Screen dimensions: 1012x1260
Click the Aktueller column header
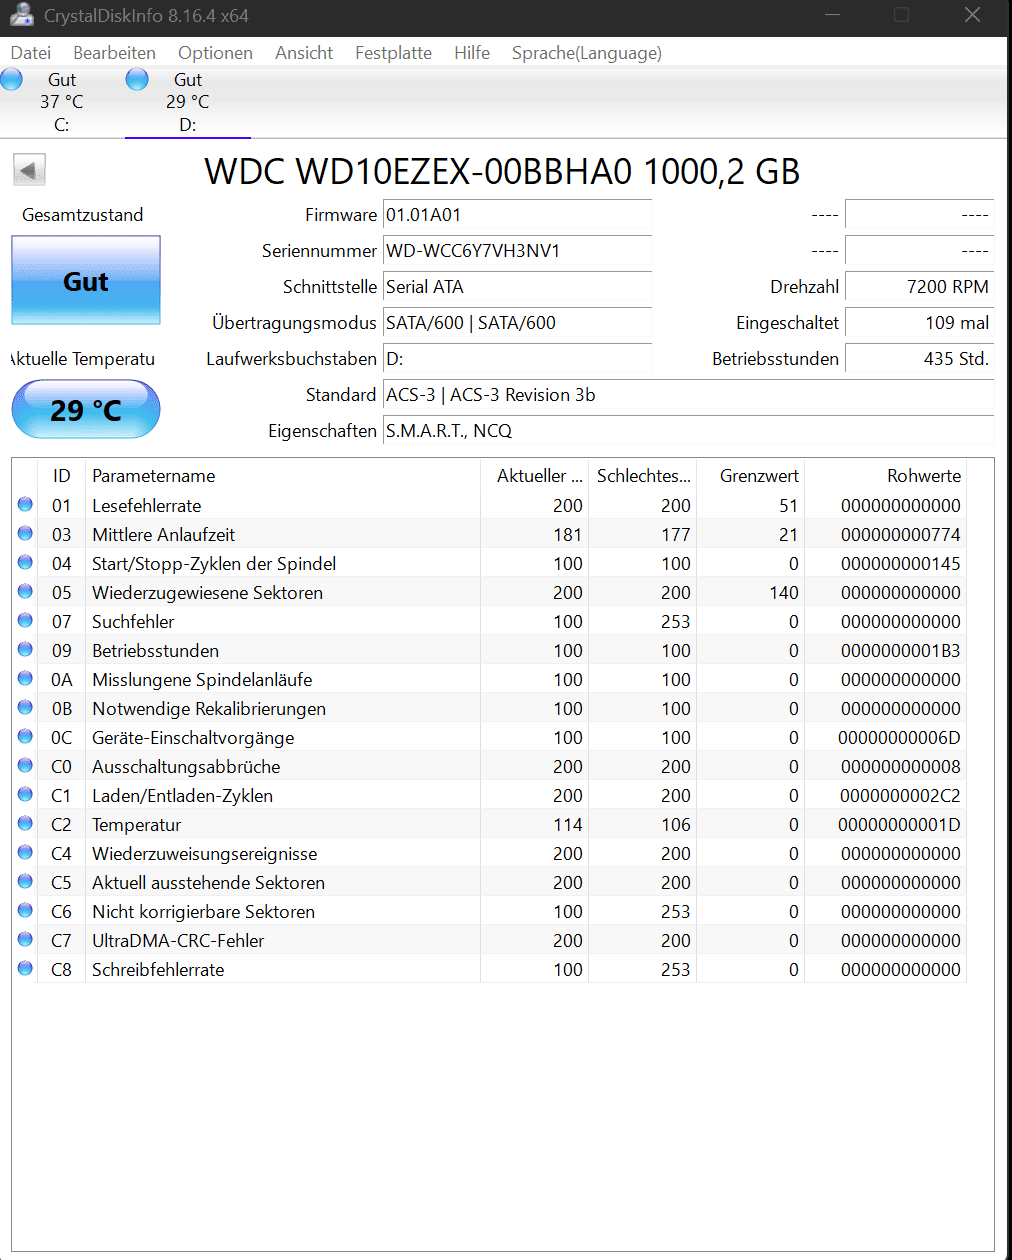[x=535, y=476]
